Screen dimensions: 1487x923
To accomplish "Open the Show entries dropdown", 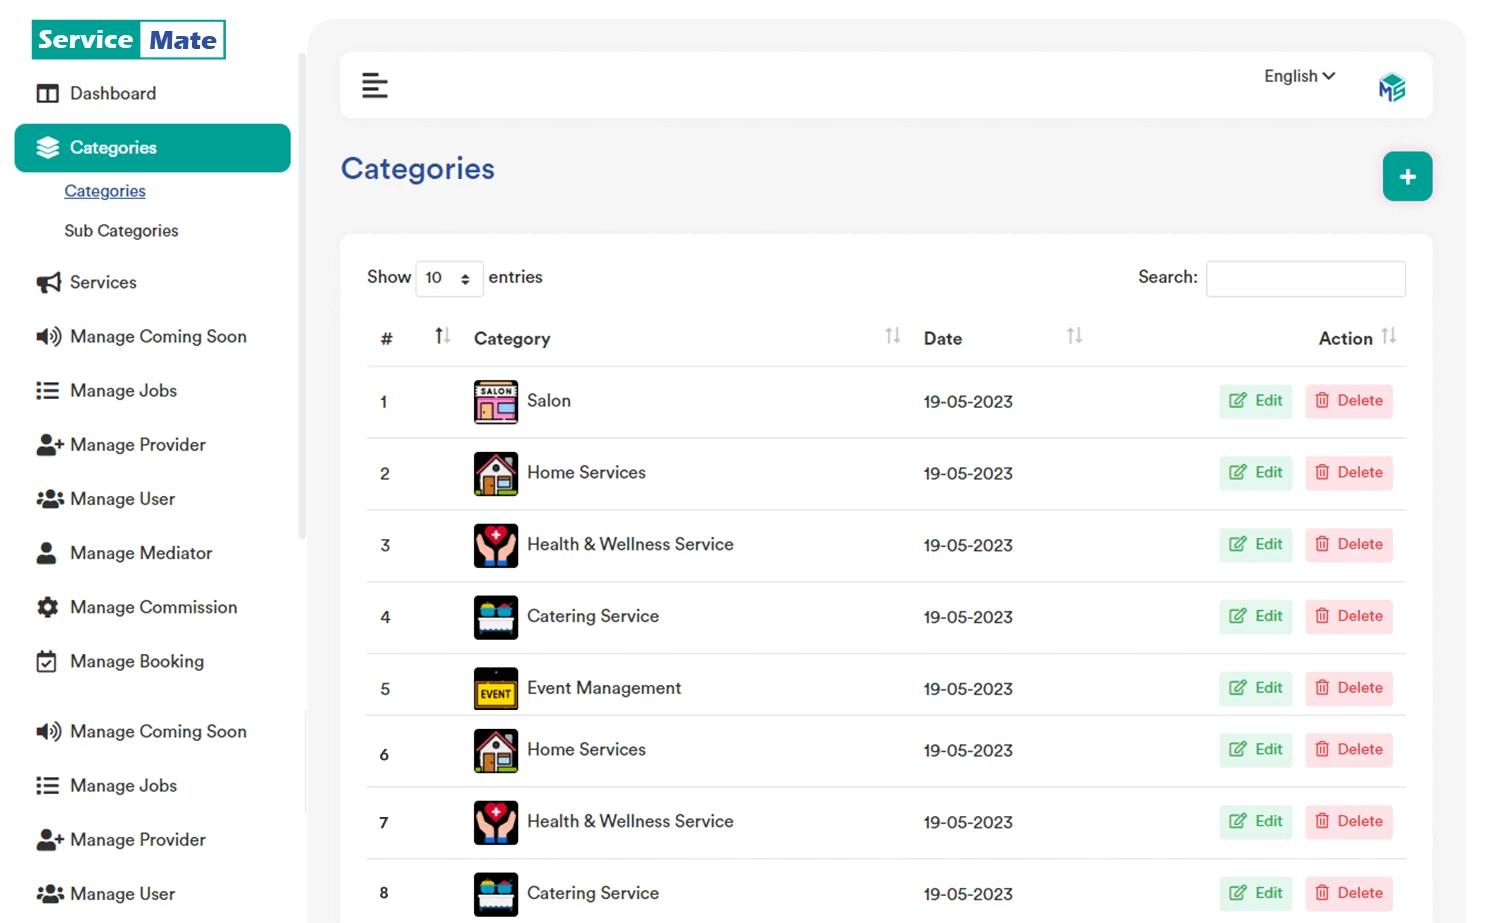I will pos(448,278).
